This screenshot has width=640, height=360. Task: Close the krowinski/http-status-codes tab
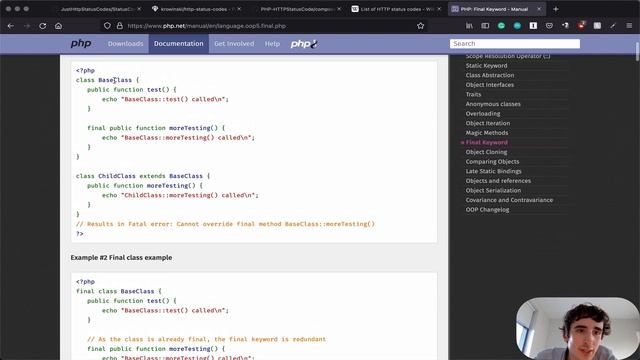[x=239, y=9]
